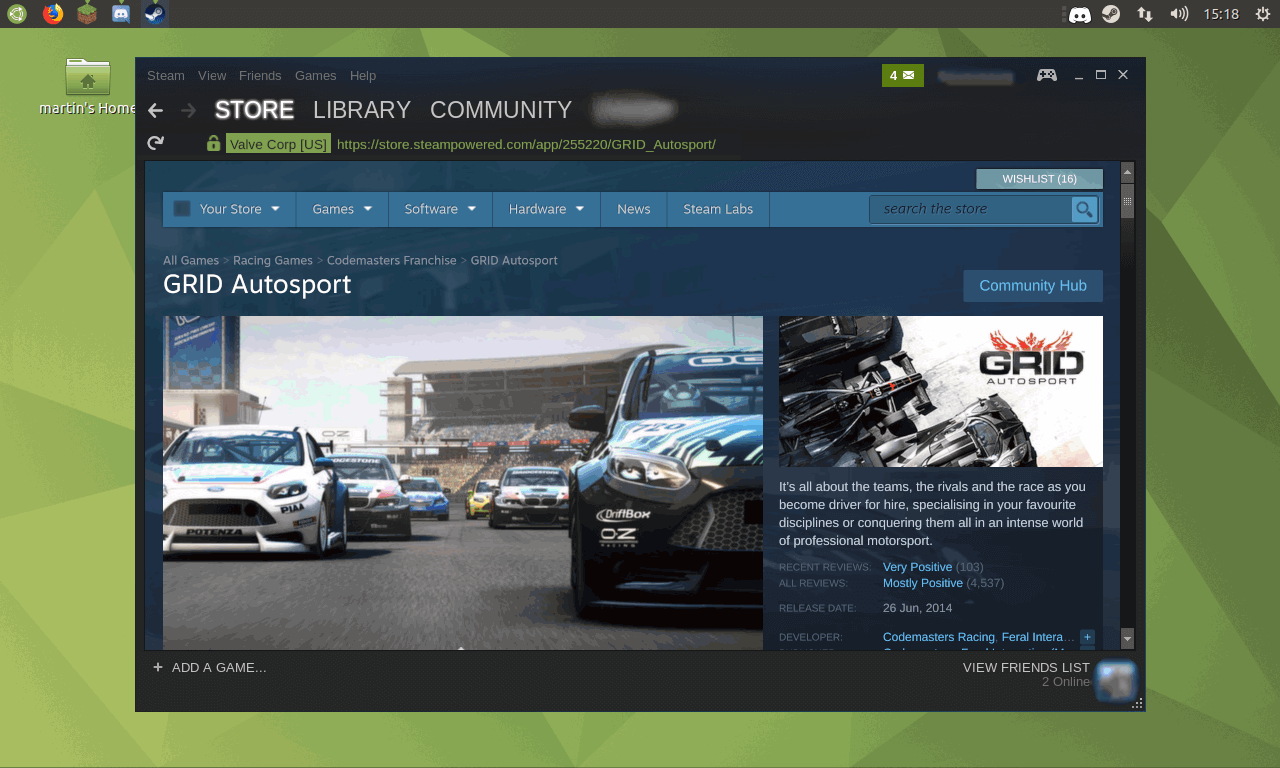Screen dimensions: 1280x768
Task: Open the sound volume indicator
Action: 1179,14
